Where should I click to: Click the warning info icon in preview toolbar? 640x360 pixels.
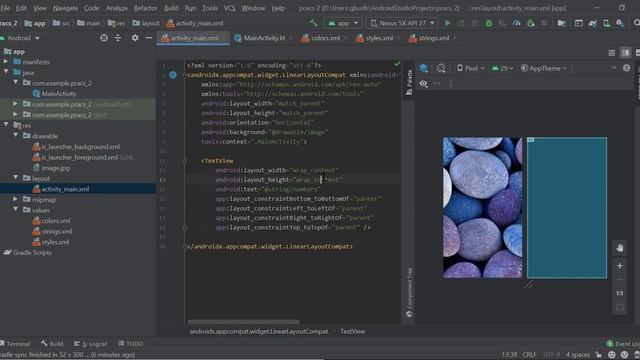(x=627, y=68)
